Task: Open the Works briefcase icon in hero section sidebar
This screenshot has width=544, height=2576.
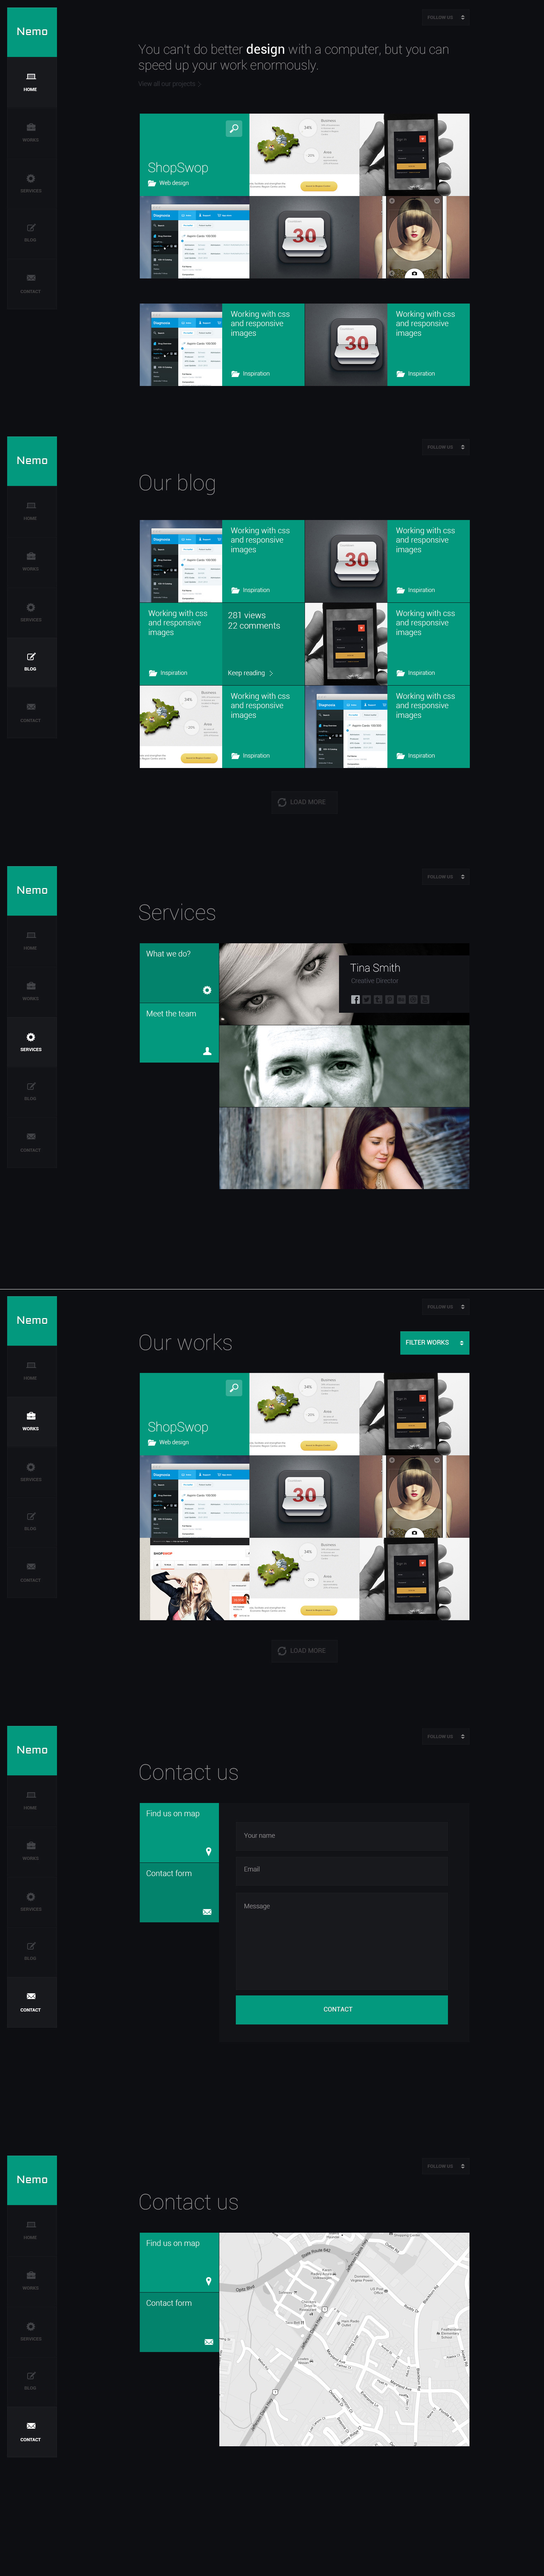Action: tap(31, 127)
